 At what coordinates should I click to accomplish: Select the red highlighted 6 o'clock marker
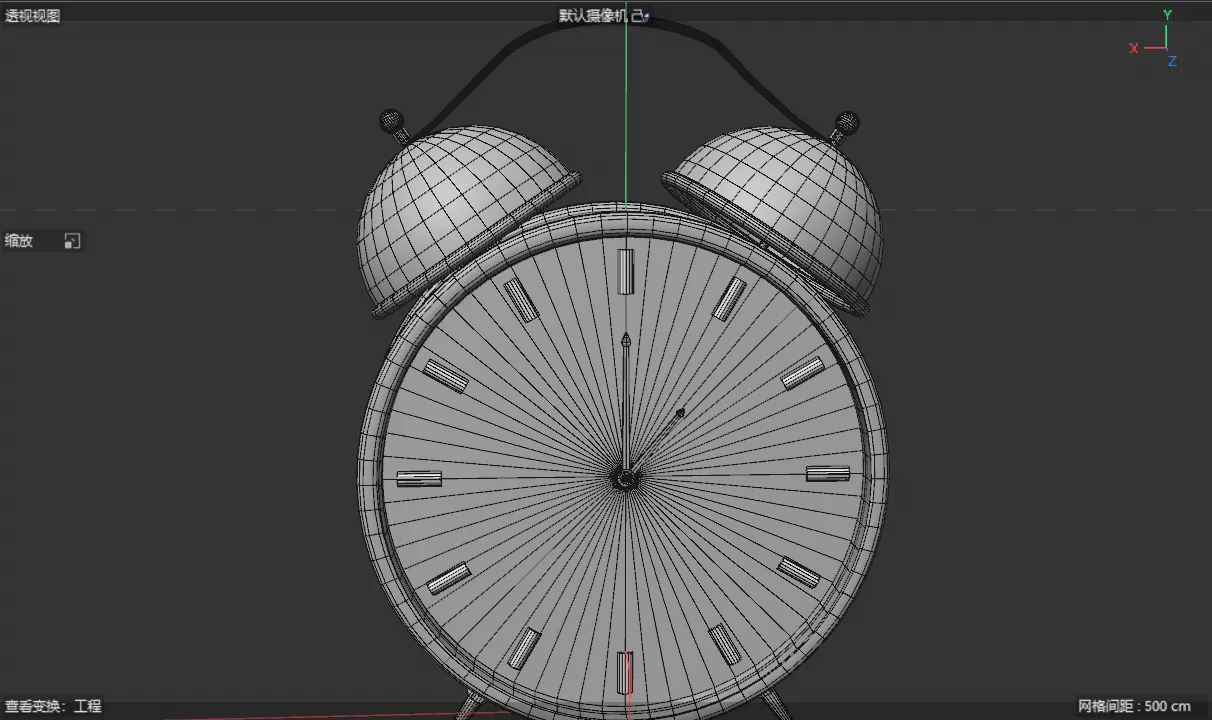pos(625,673)
